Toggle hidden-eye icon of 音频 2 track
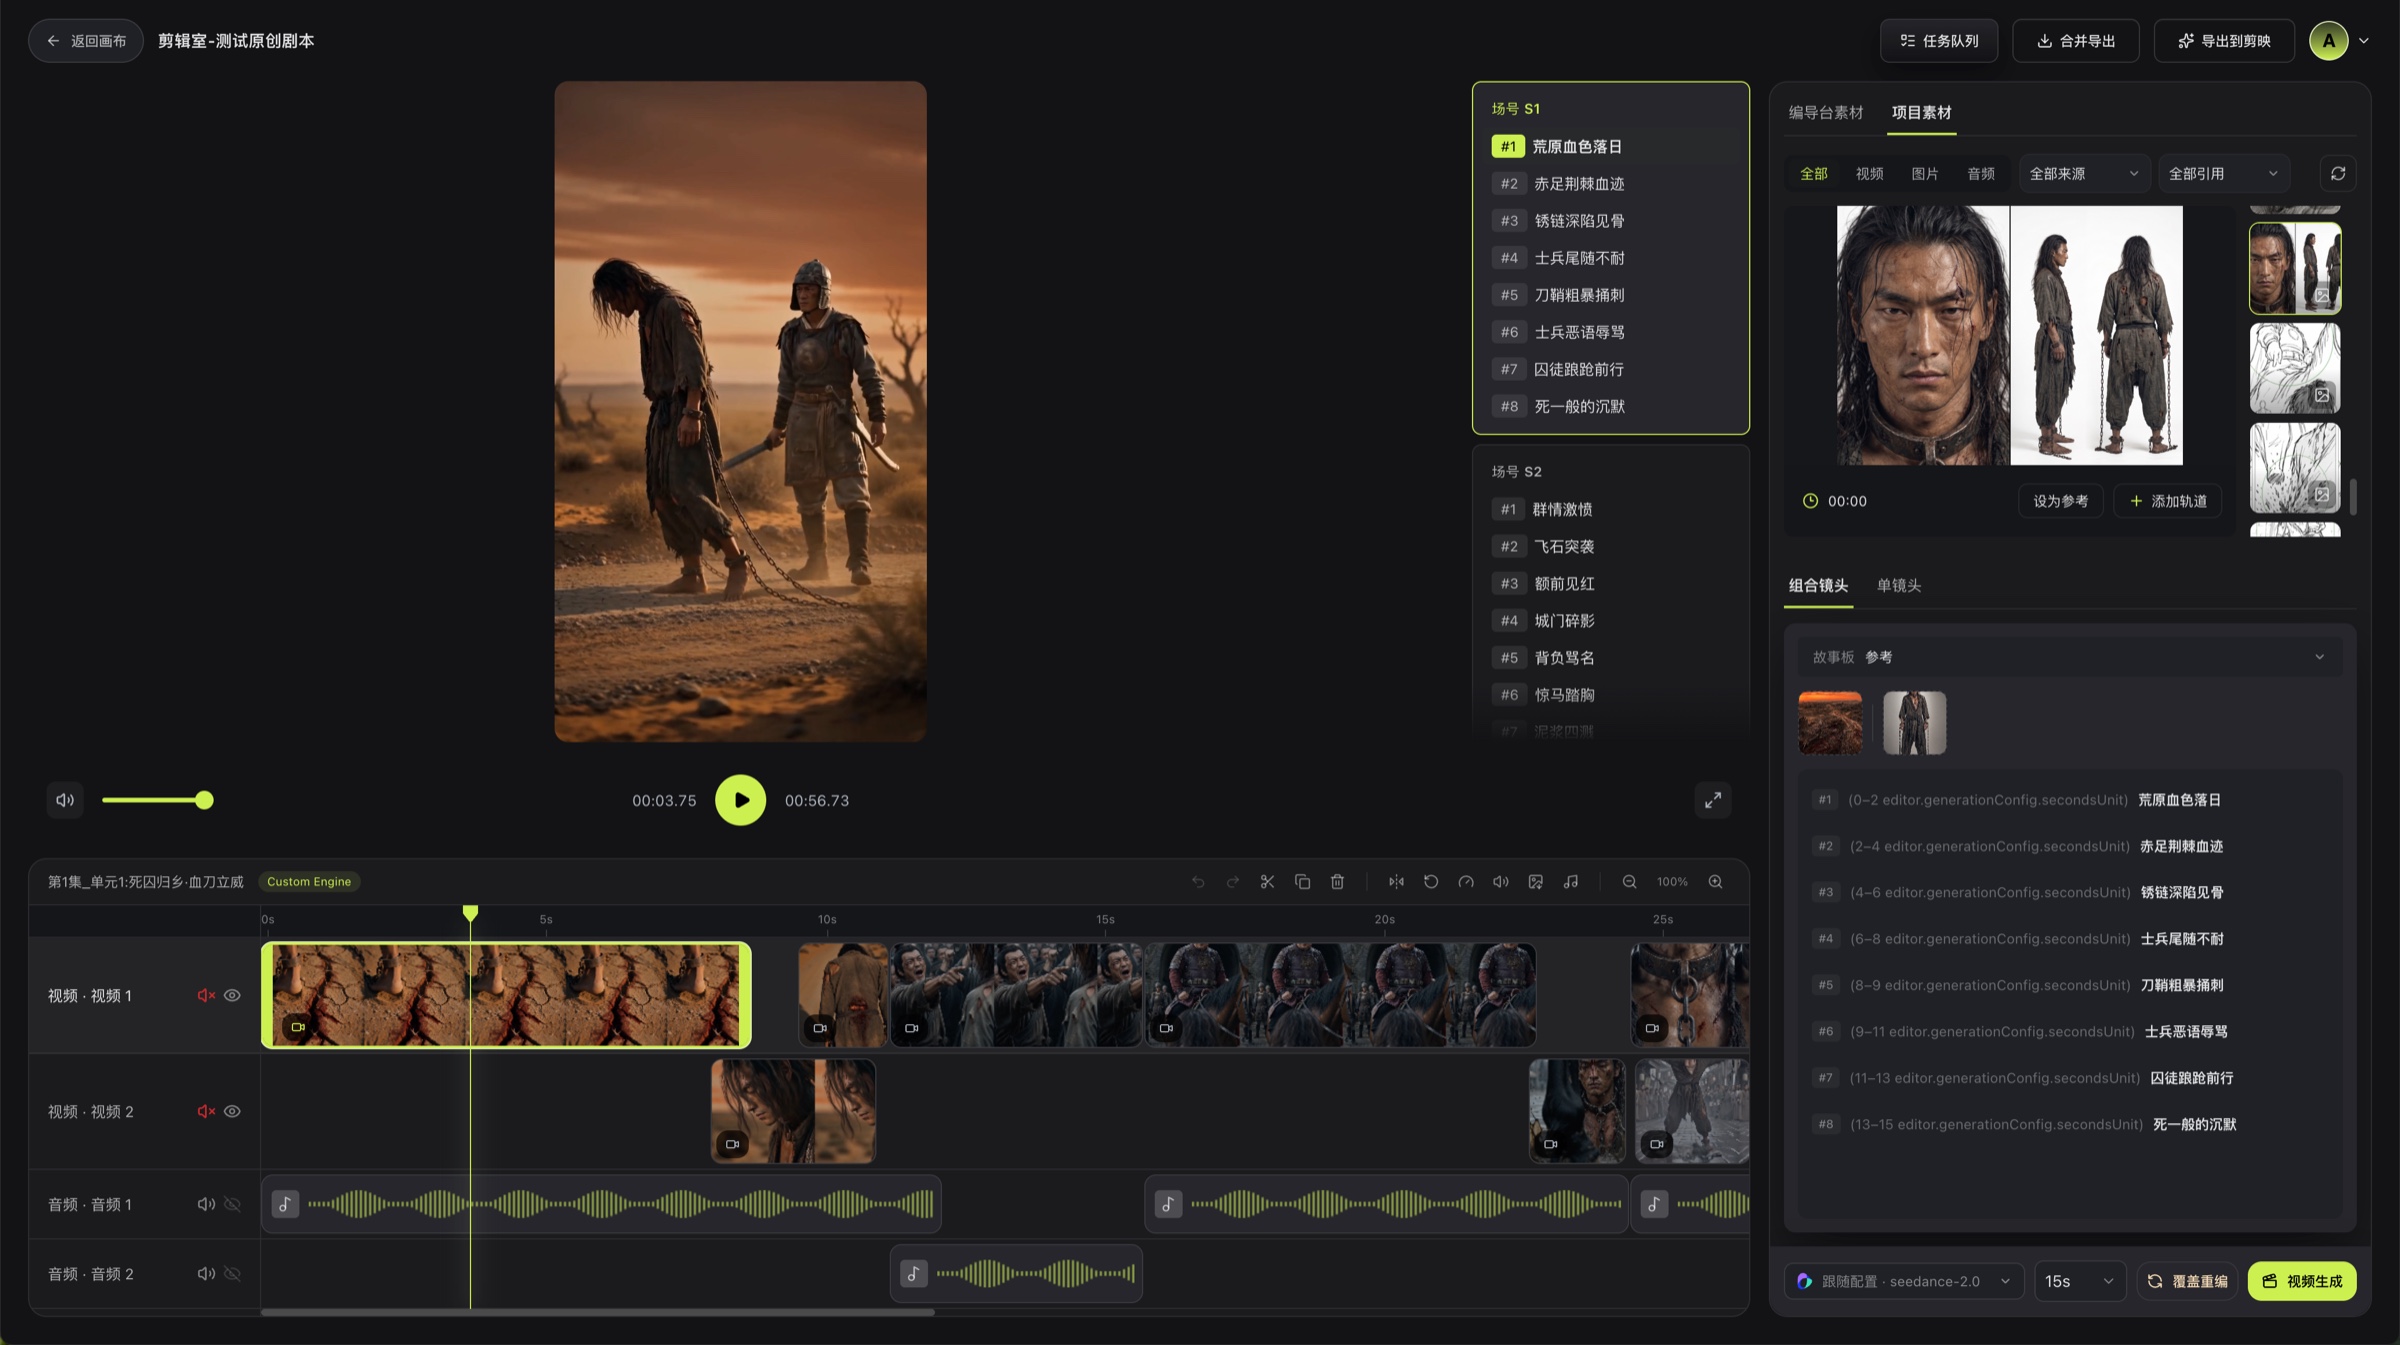 click(x=232, y=1274)
